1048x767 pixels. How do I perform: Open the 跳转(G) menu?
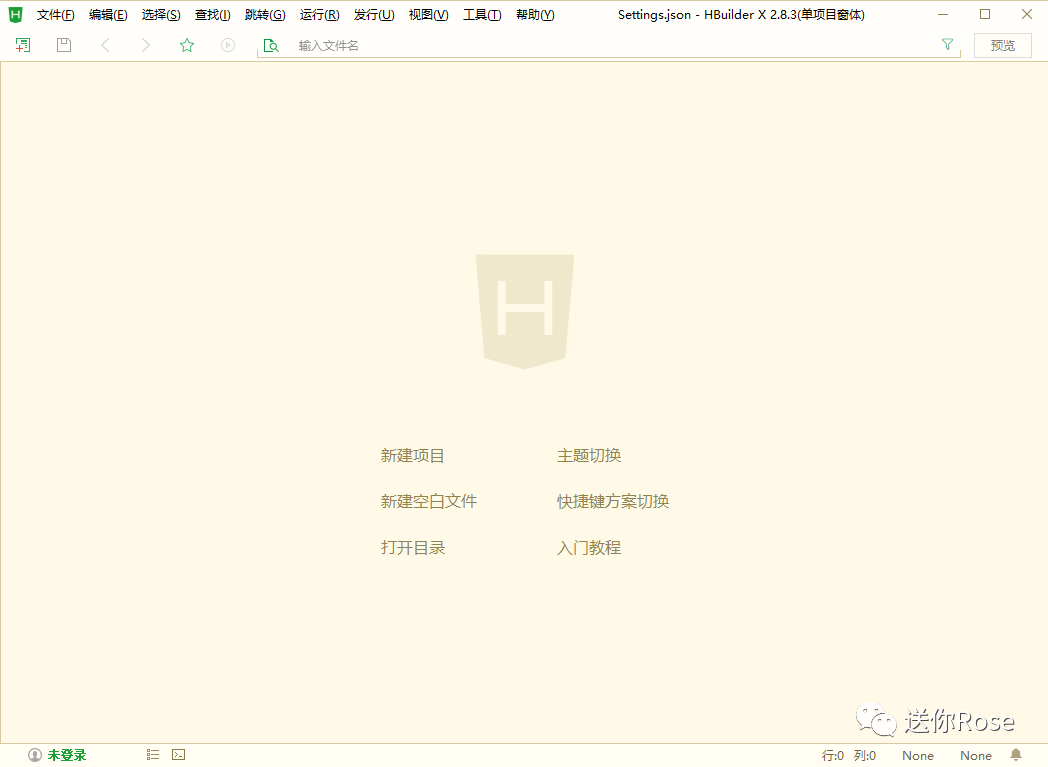(265, 15)
